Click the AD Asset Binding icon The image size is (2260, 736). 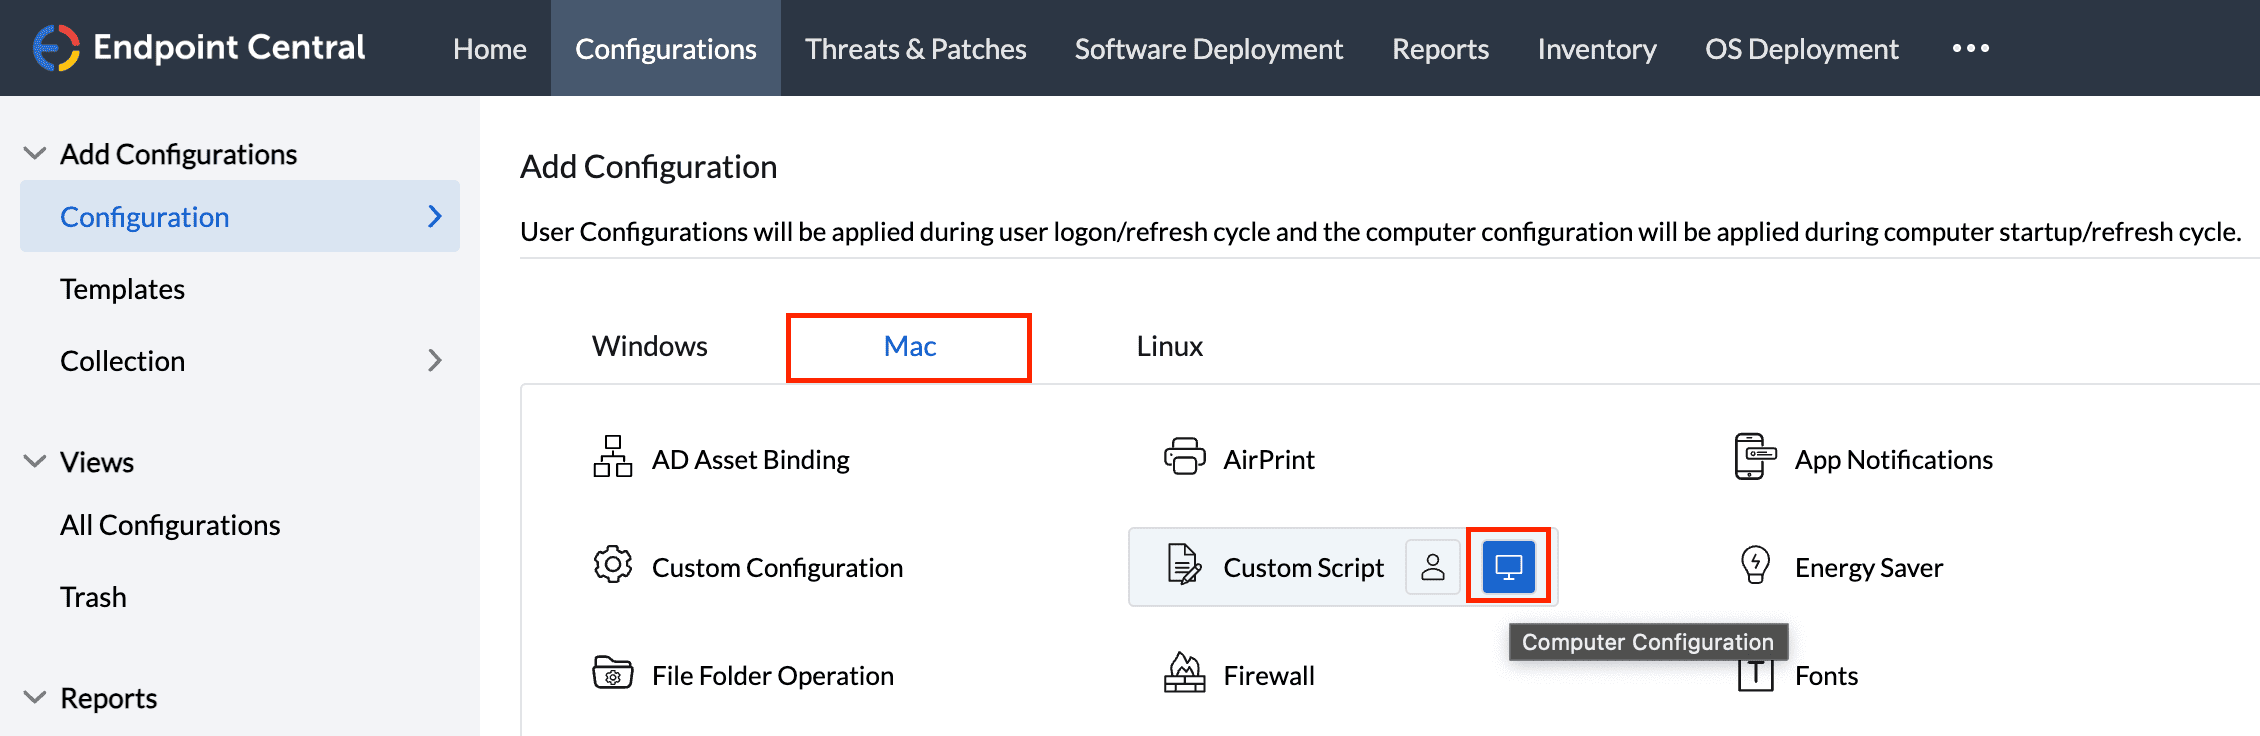pos(612,457)
